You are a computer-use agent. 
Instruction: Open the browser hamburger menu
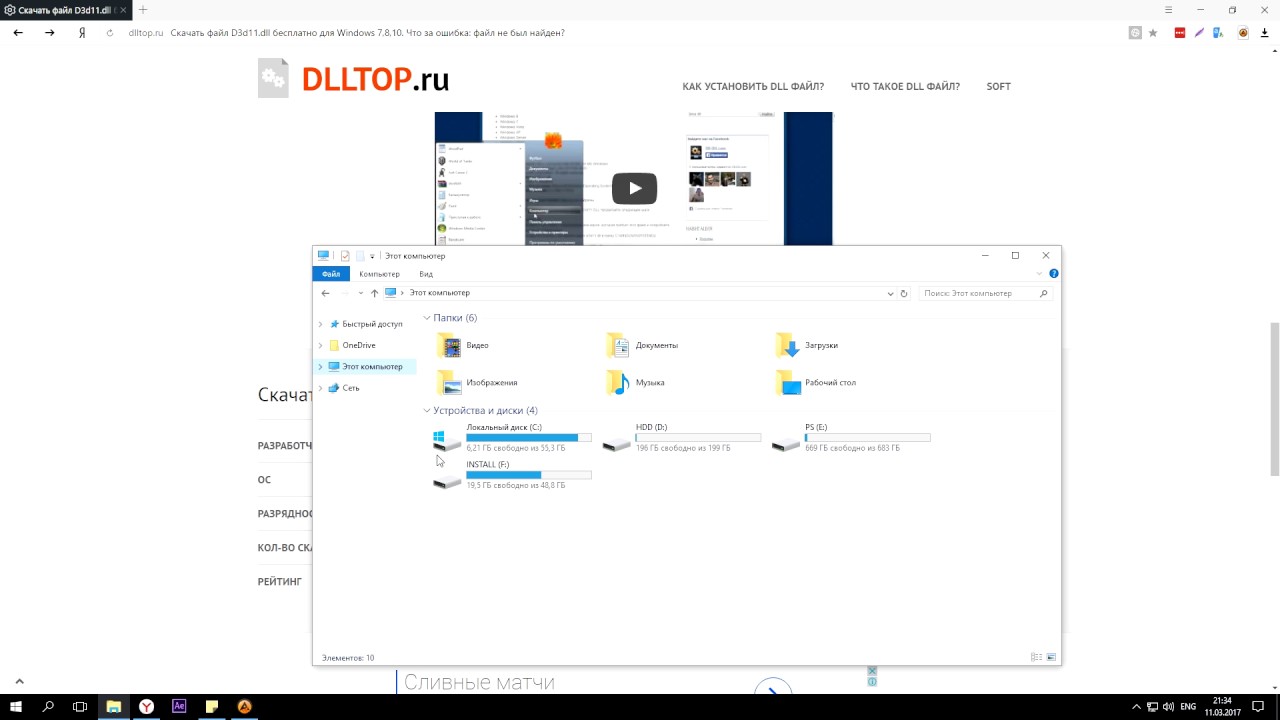(x=1169, y=10)
